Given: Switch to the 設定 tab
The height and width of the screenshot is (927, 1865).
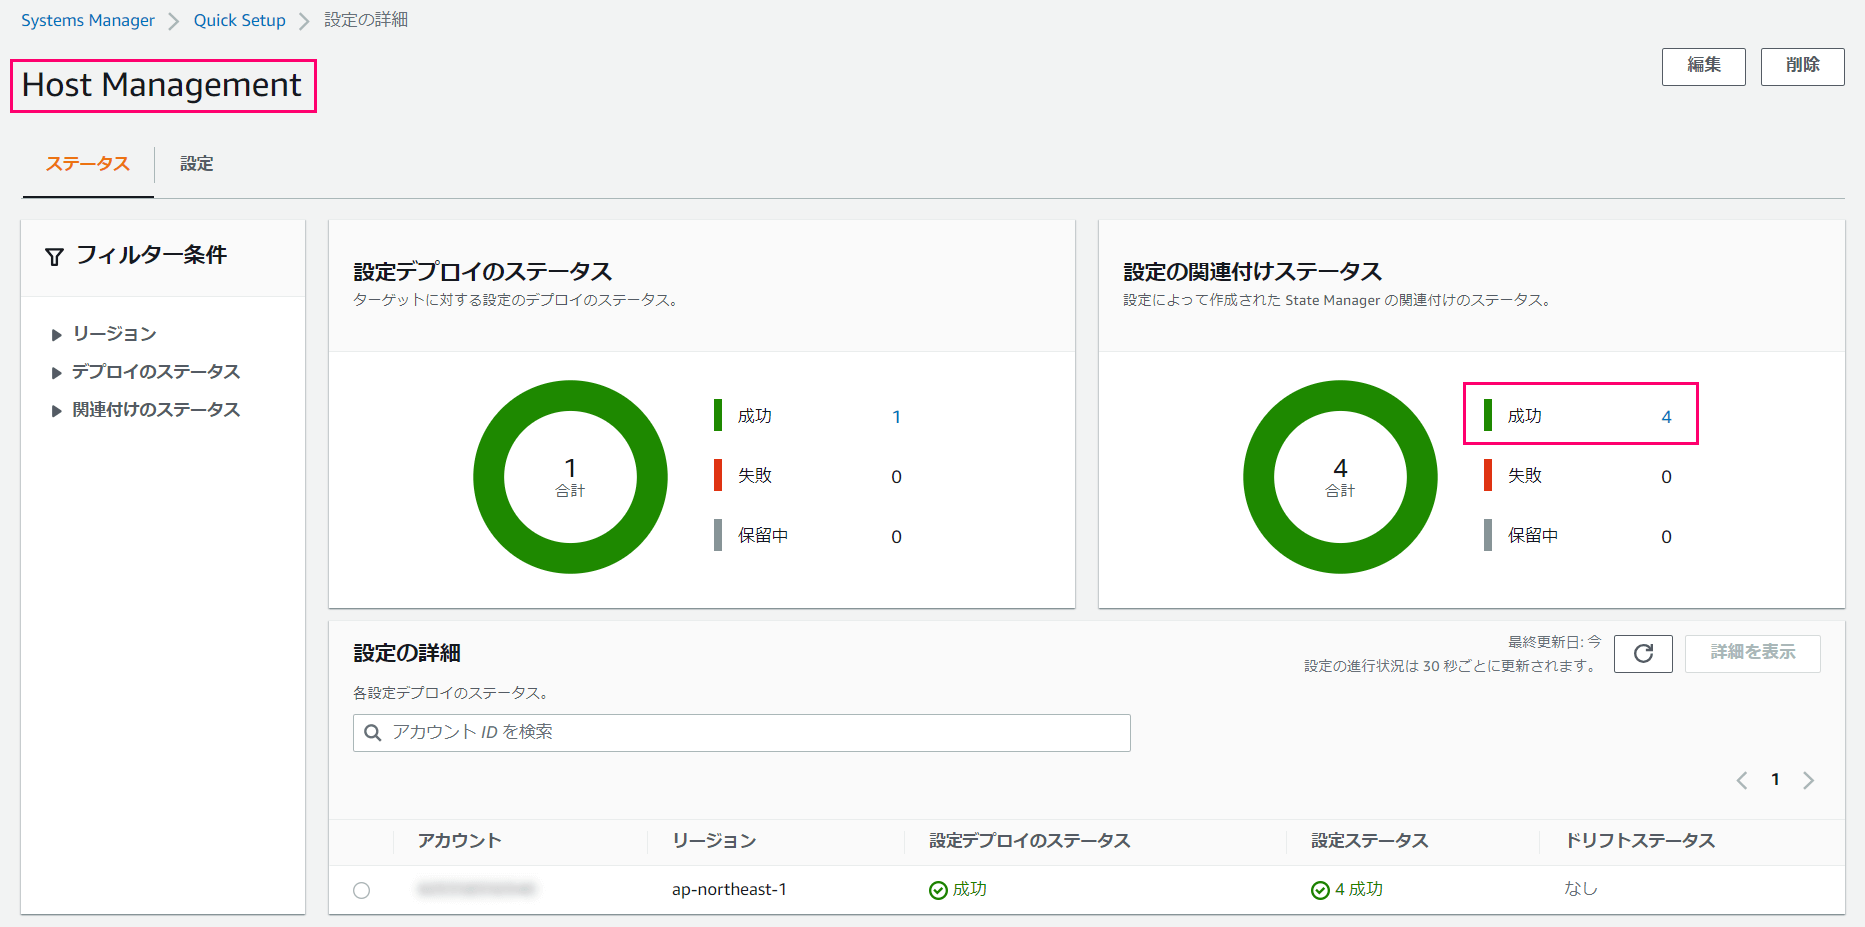Looking at the screenshot, I should [196, 163].
